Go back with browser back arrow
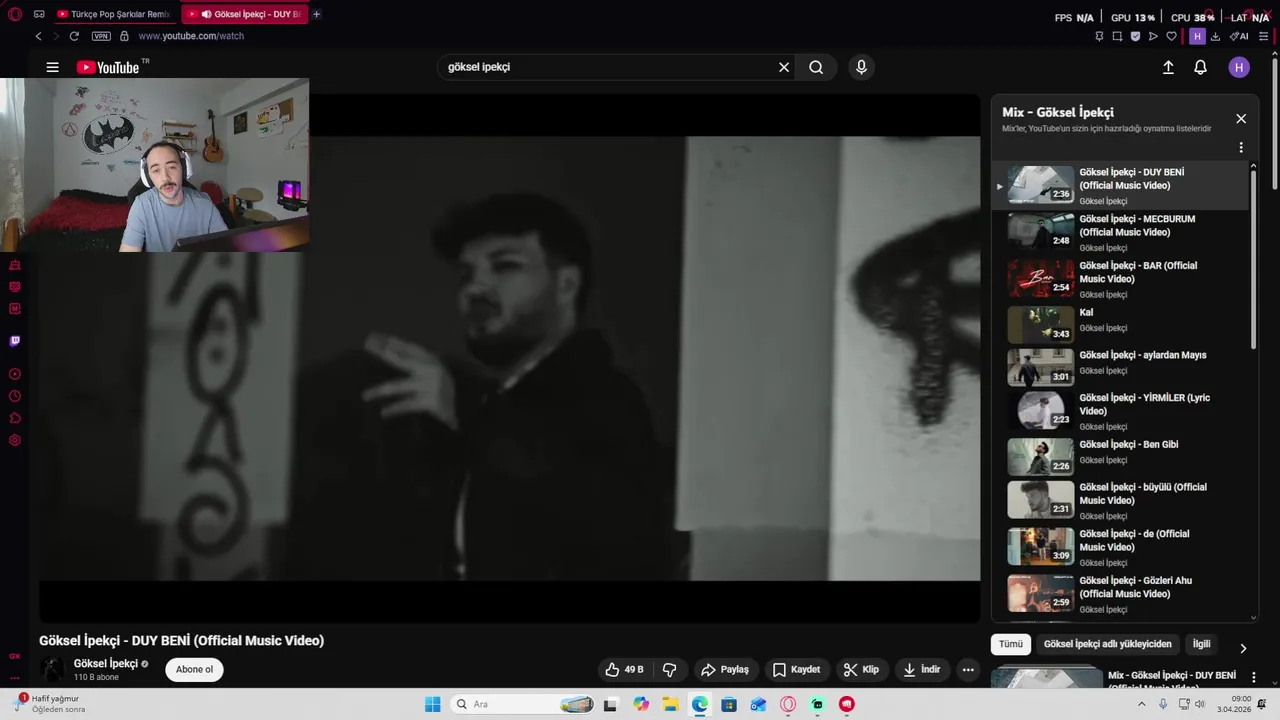Viewport: 1280px width, 720px height. [38, 36]
